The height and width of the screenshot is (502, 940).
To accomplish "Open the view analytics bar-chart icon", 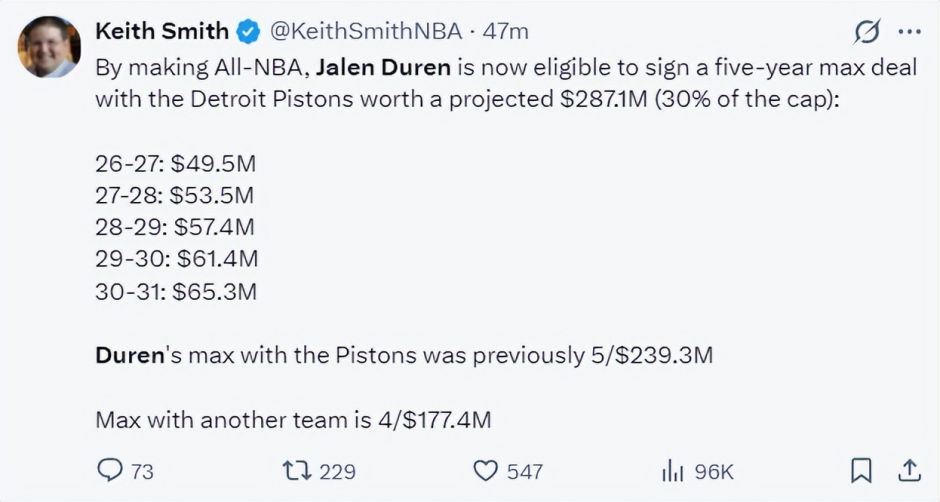I will [673, 471].
